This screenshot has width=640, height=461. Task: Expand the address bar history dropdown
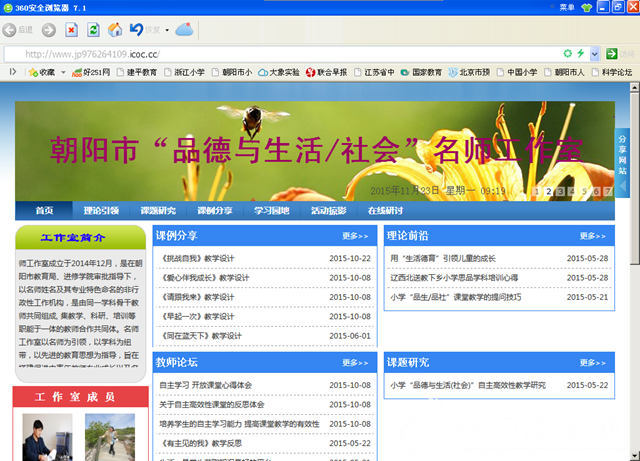click(x=595, y=53)
